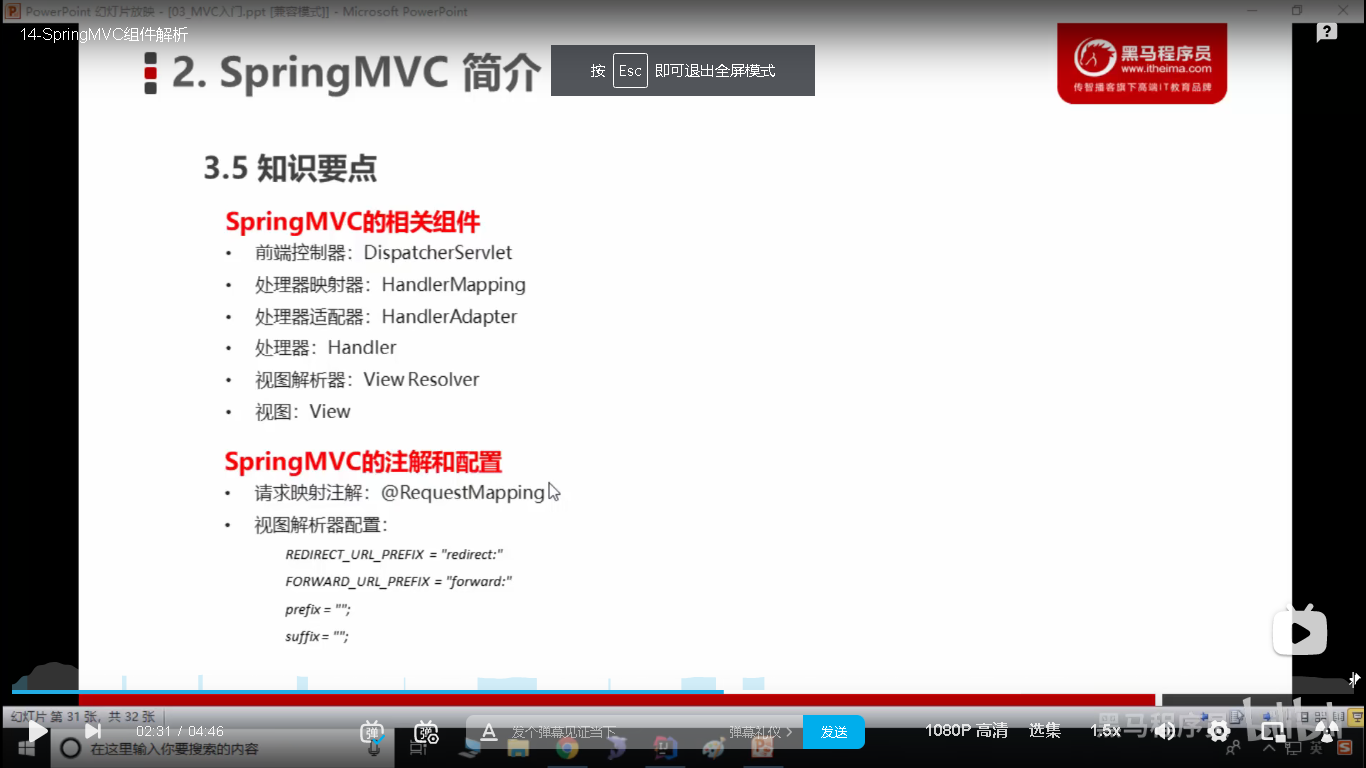
Task: Click the 请求映射注解: @RequestMapping line
Action: [400, 493]
